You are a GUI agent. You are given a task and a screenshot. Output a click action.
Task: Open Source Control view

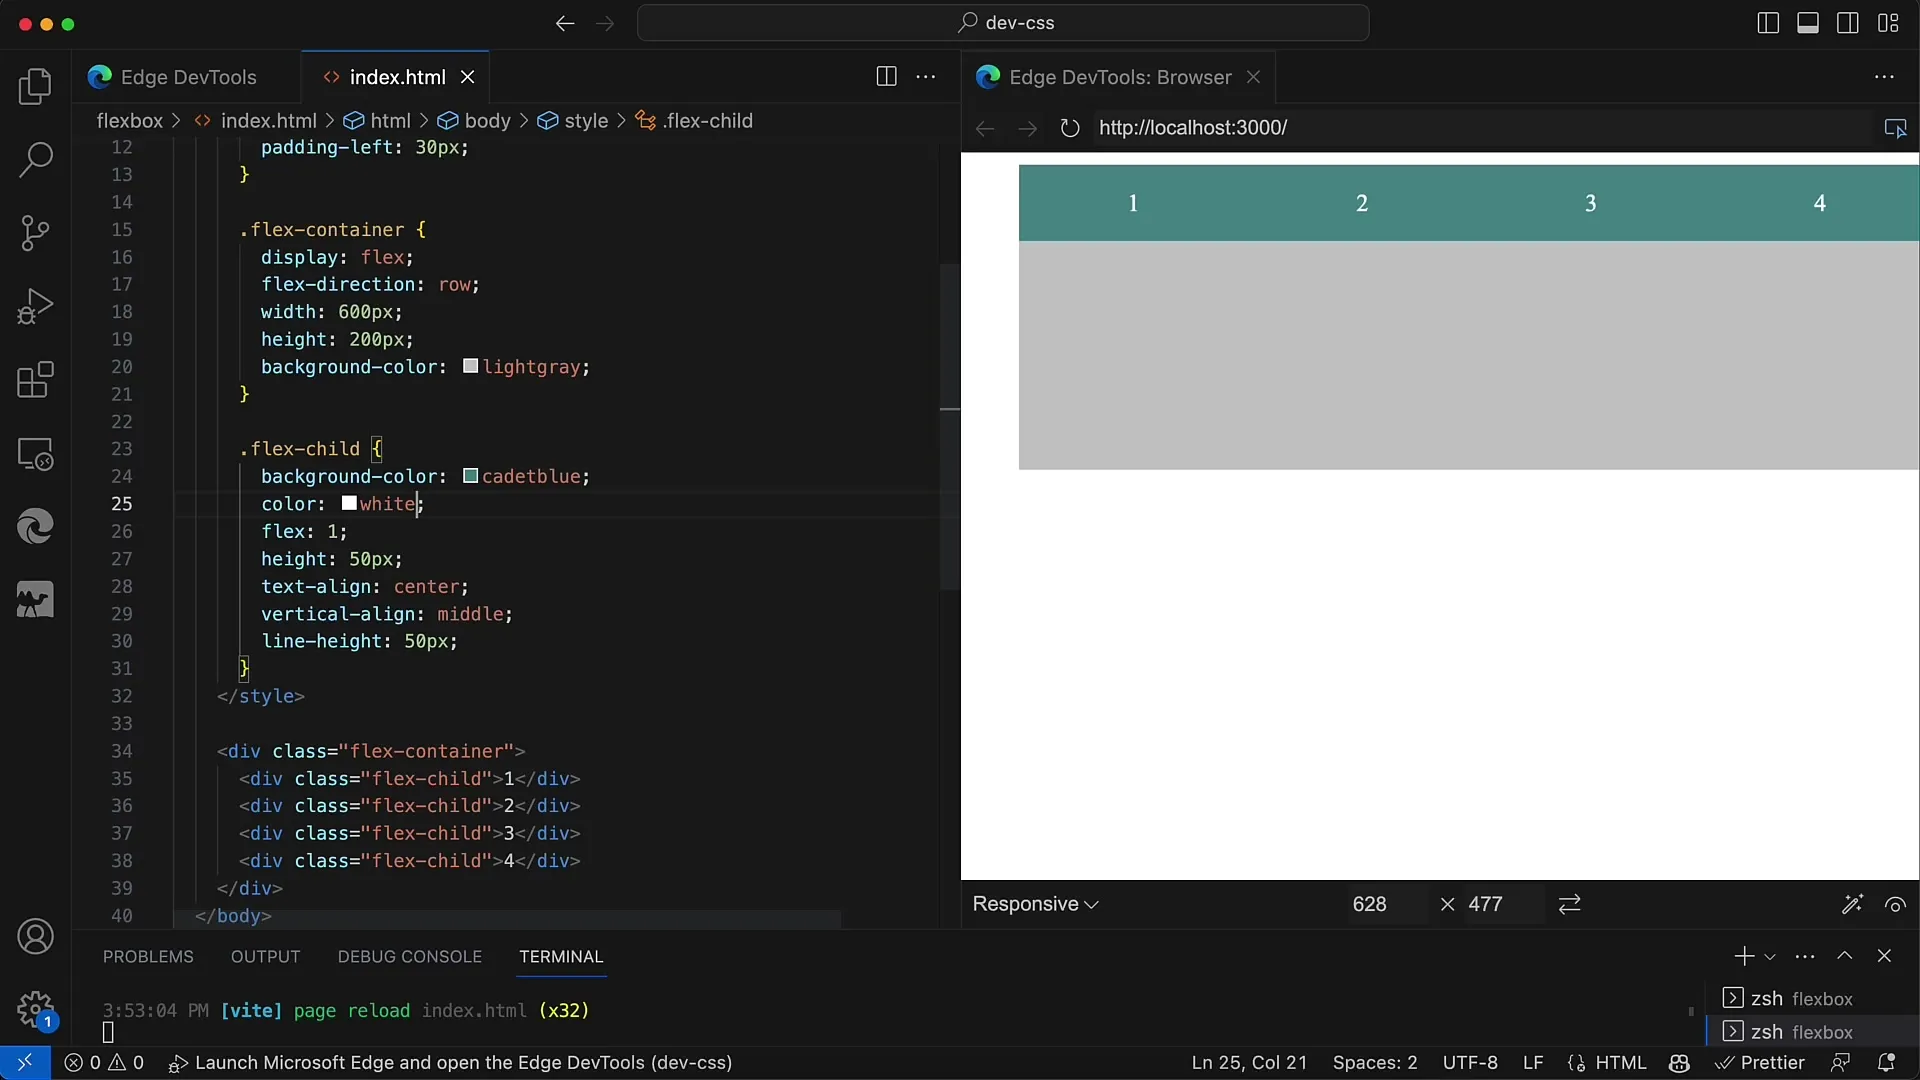pyautogui.click(x=35, y=233)
